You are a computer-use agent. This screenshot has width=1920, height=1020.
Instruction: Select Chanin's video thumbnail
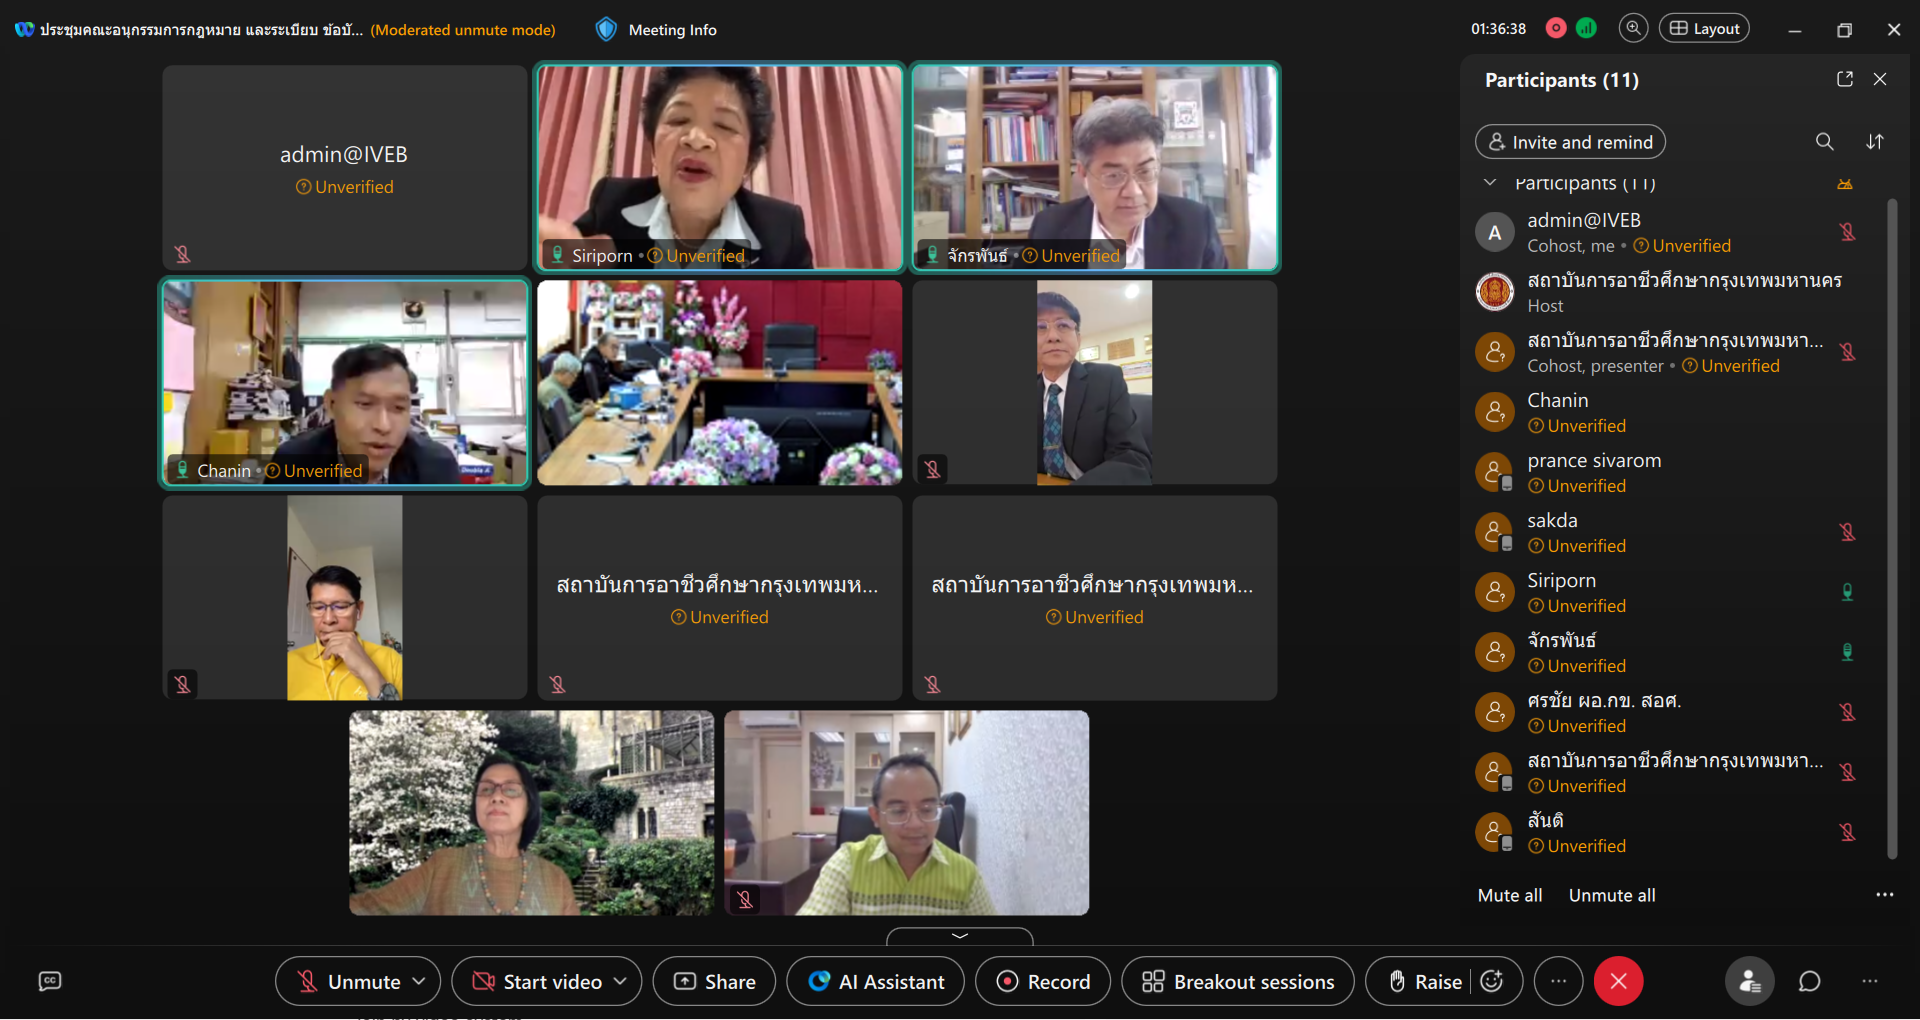[345, 382]
